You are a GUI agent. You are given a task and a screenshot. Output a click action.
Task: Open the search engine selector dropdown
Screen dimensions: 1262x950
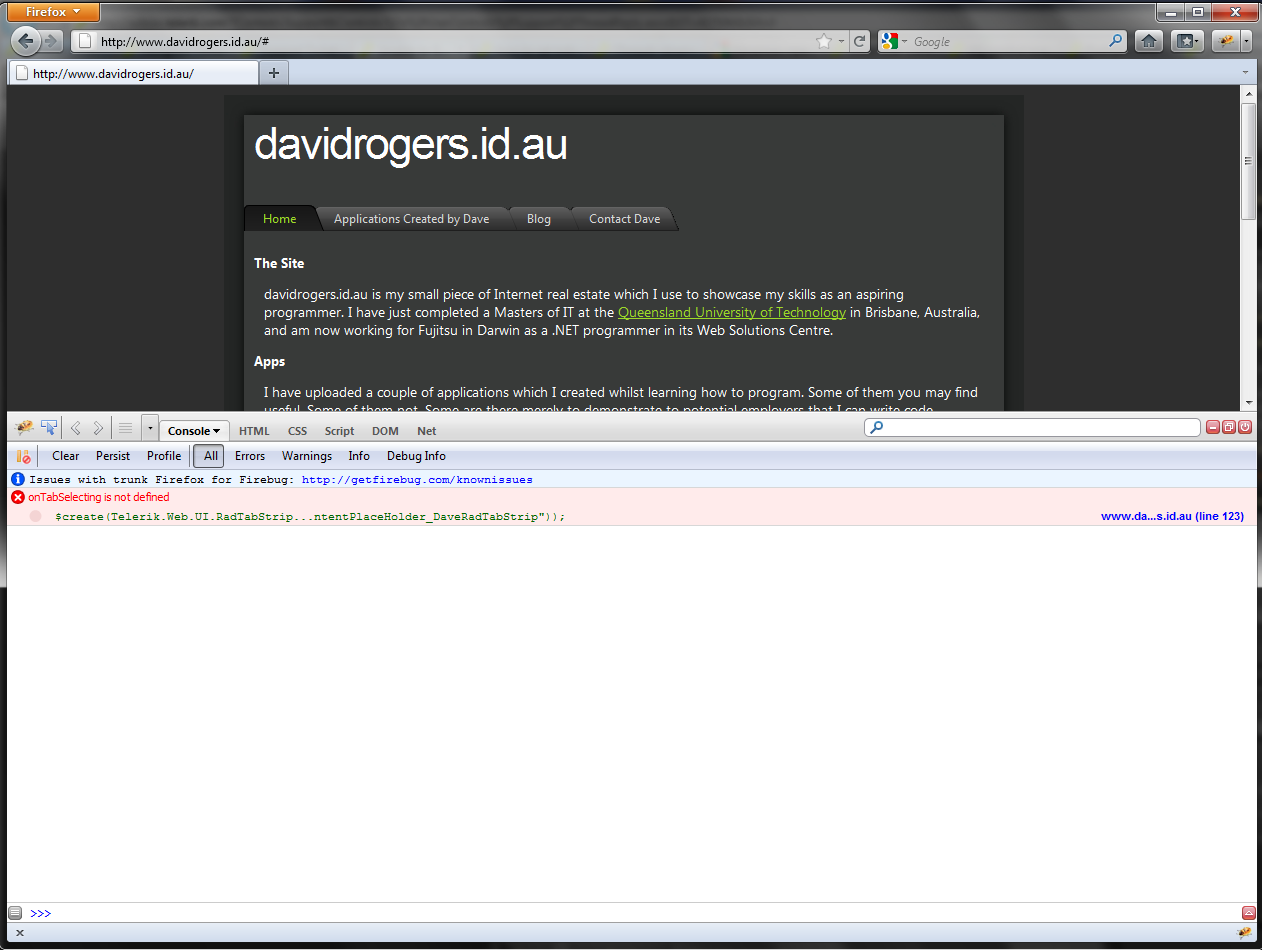point(905,42)
